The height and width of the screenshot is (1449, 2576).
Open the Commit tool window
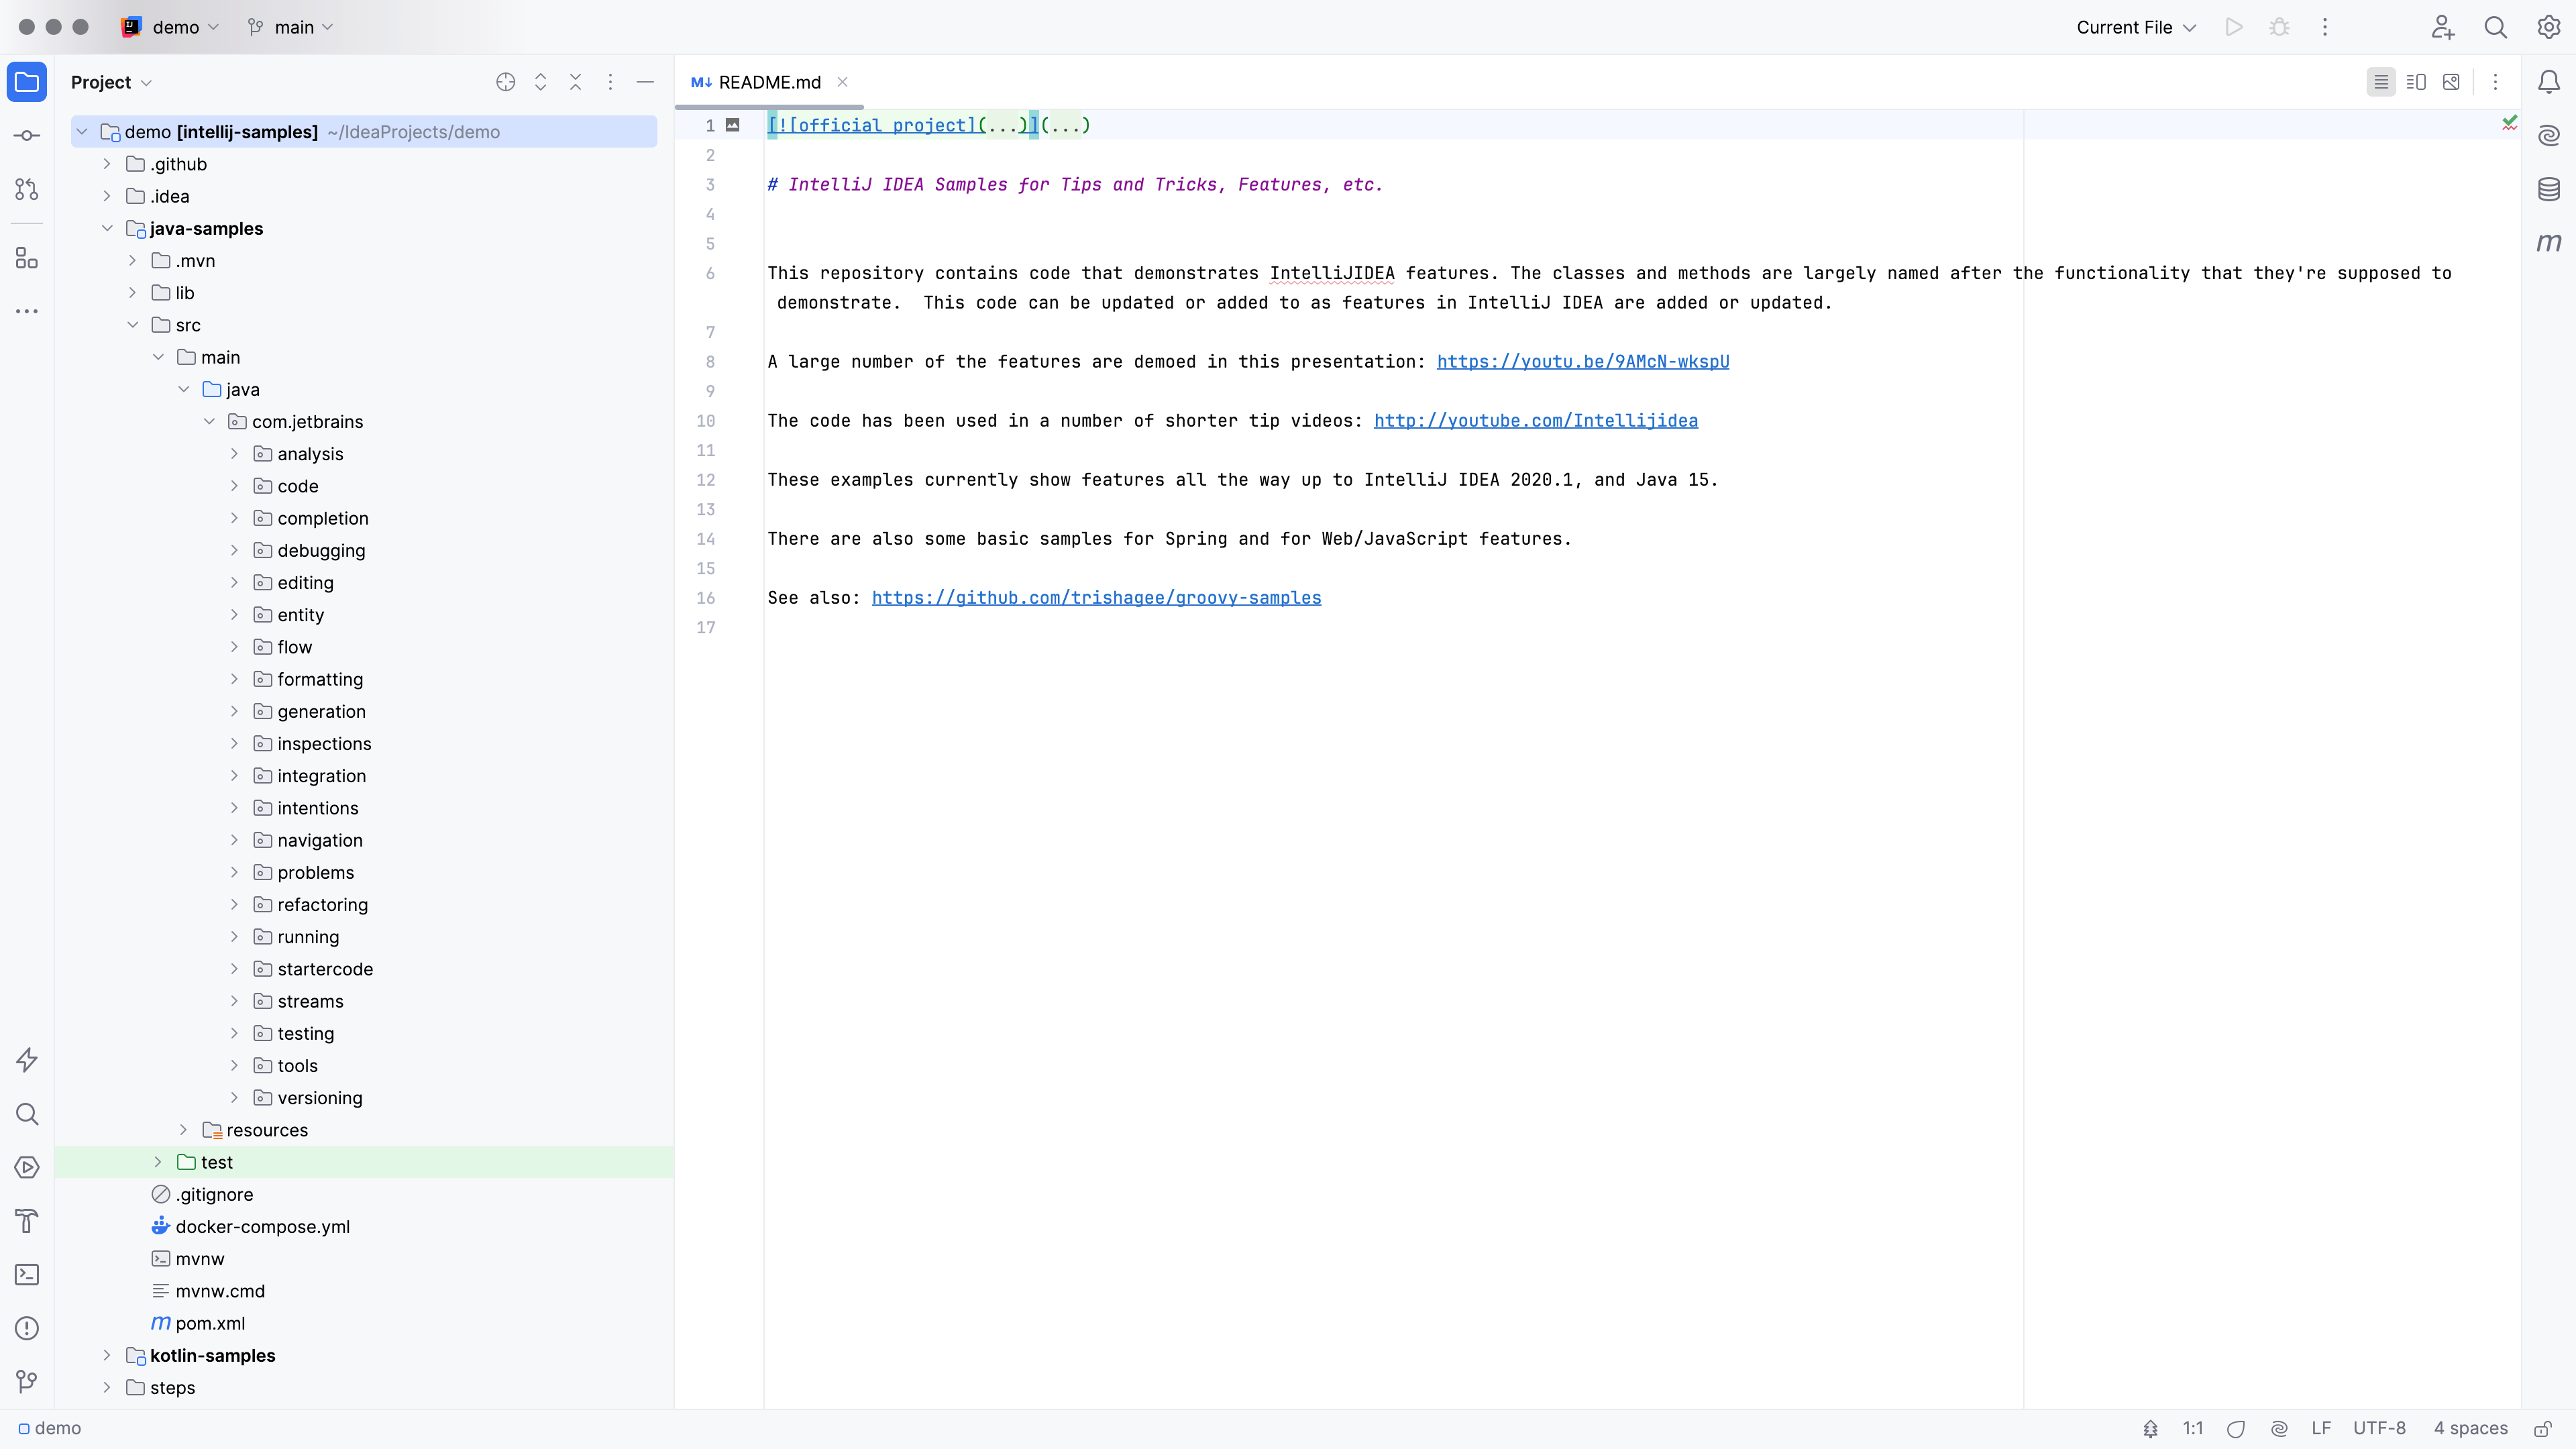(x=26, y=135)
